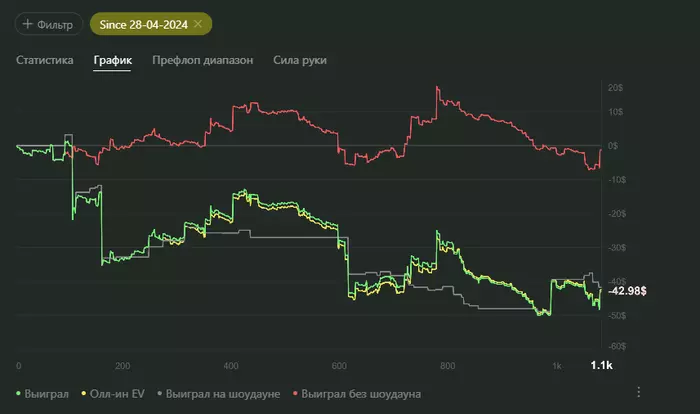Remove the Since 28-04-2024 filter chip

(198, 24)
